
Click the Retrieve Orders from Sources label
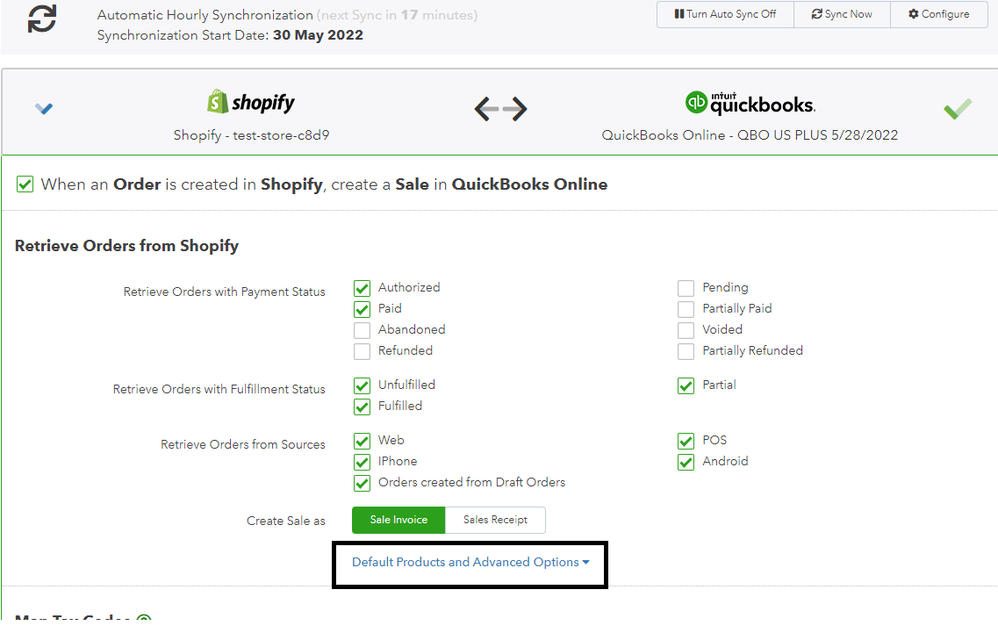(x=242, y=444)
